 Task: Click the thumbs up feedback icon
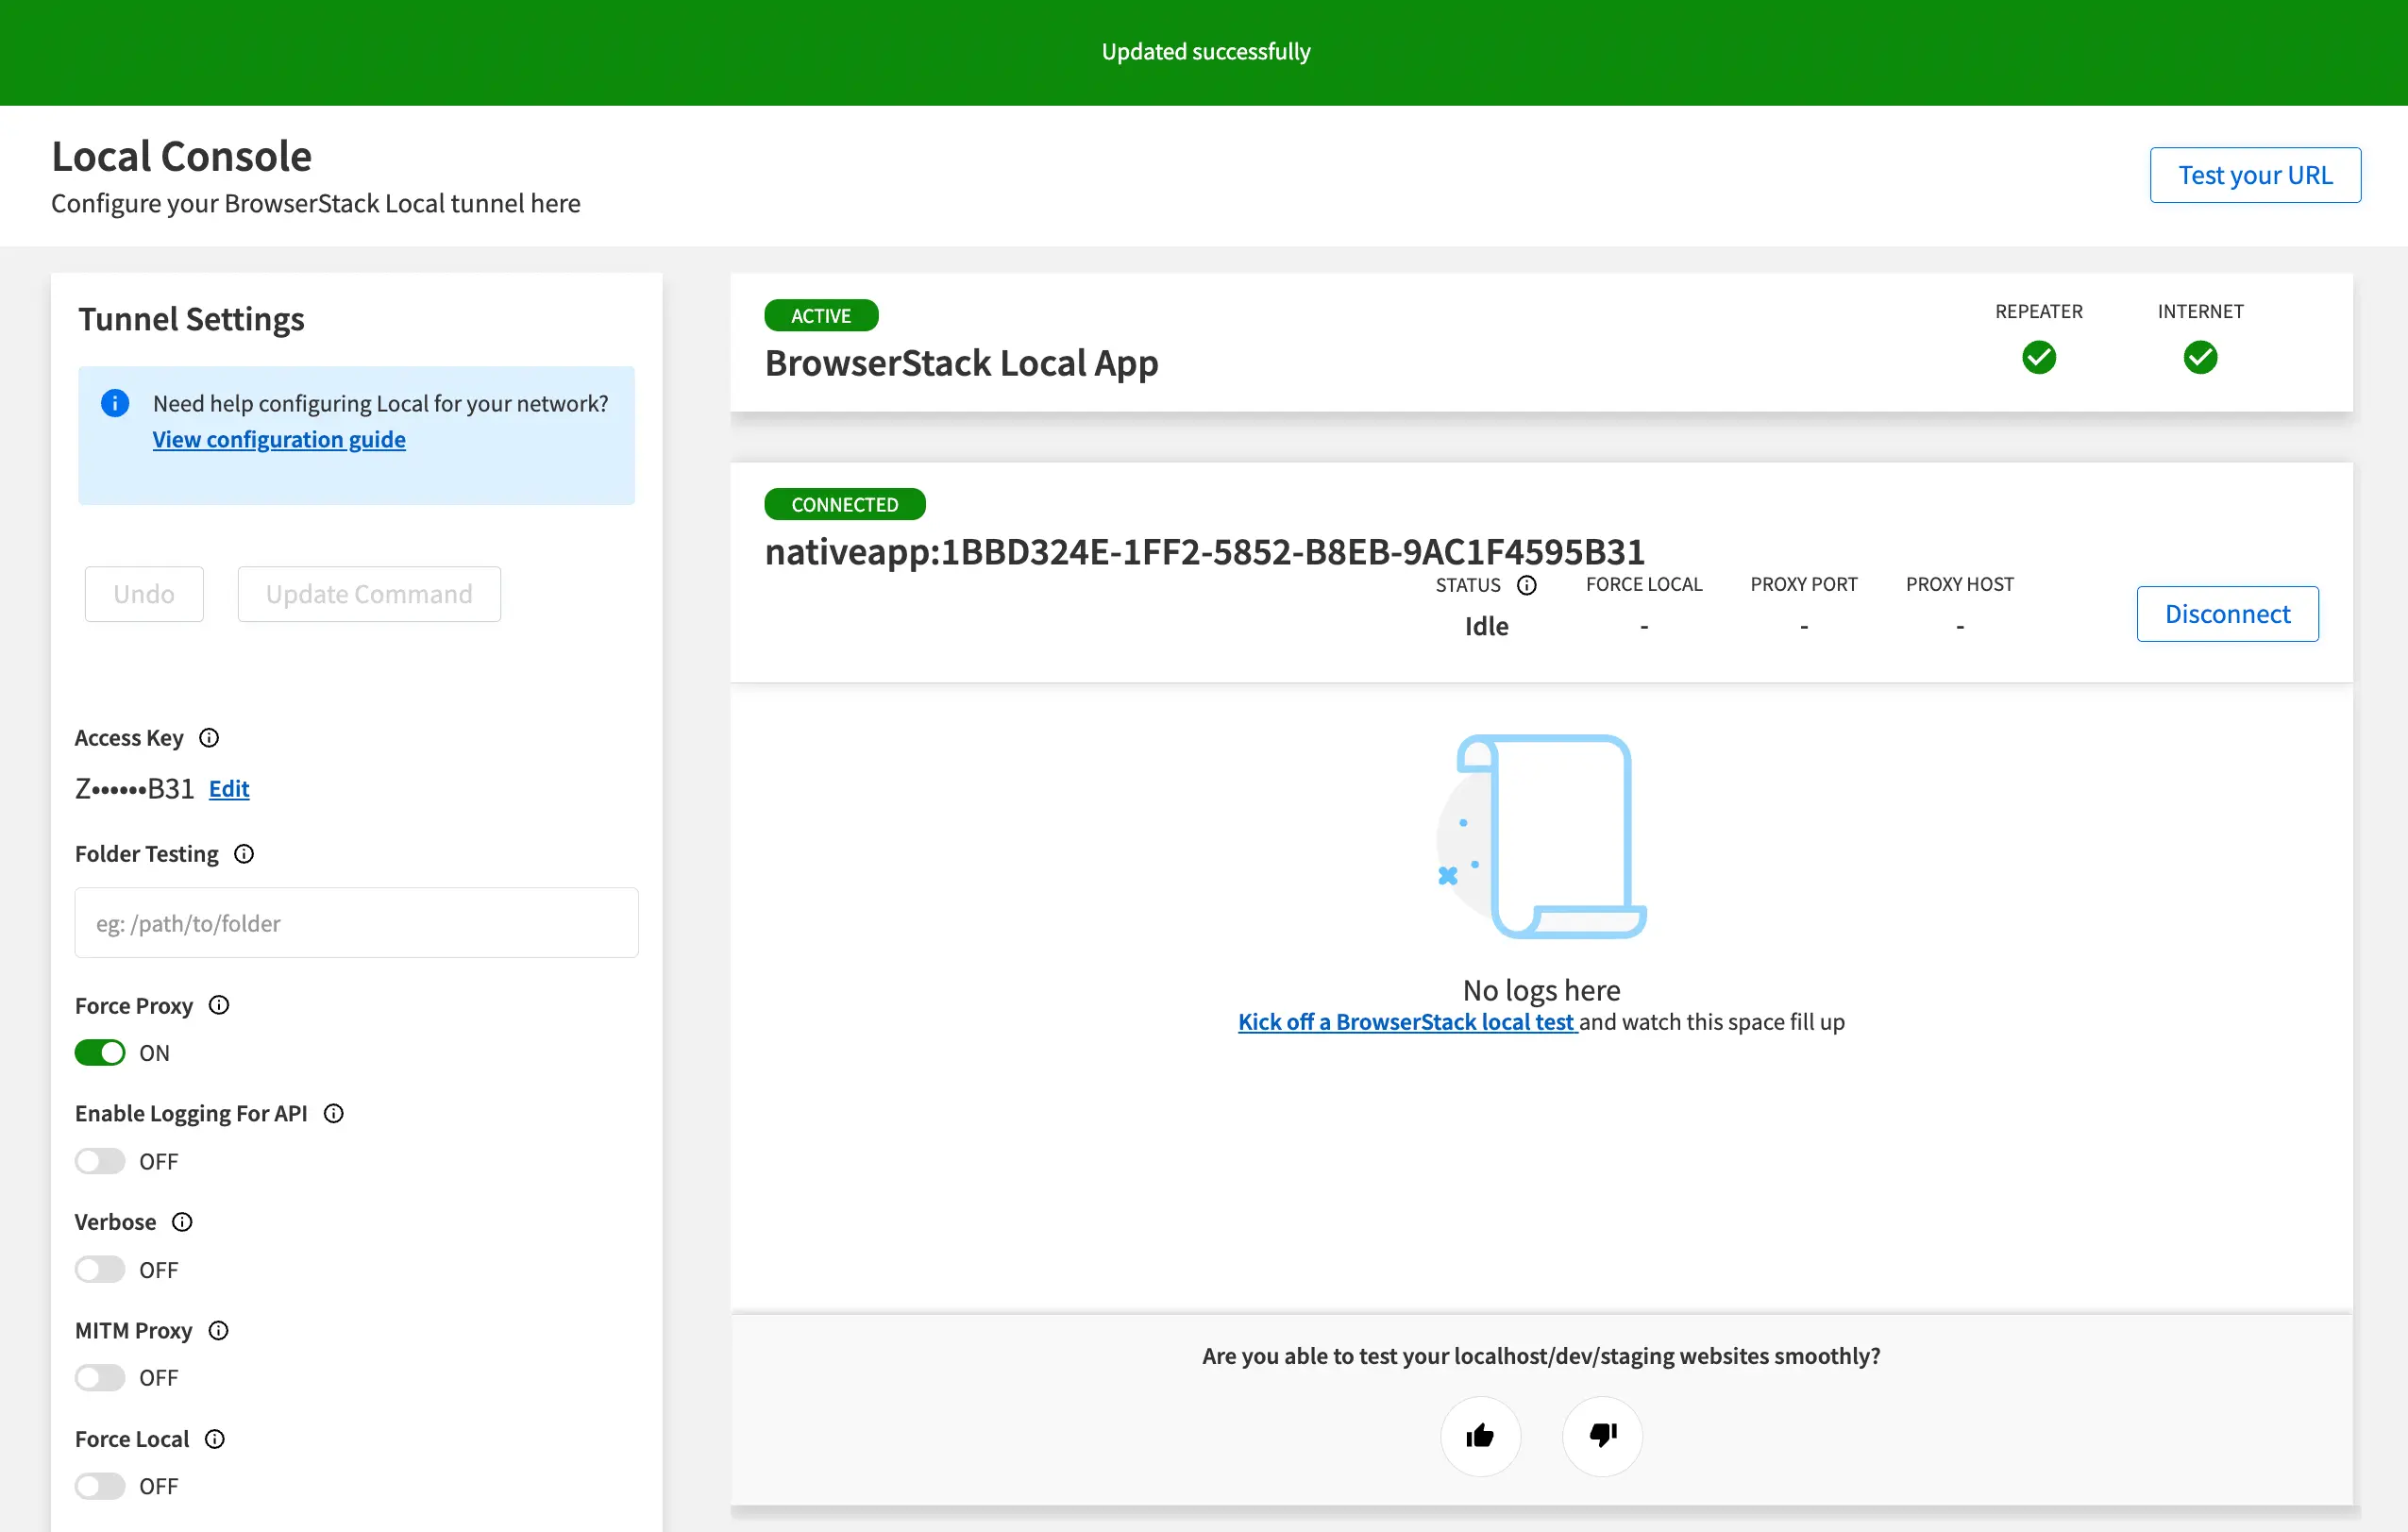click(x=1480, y=1436)
